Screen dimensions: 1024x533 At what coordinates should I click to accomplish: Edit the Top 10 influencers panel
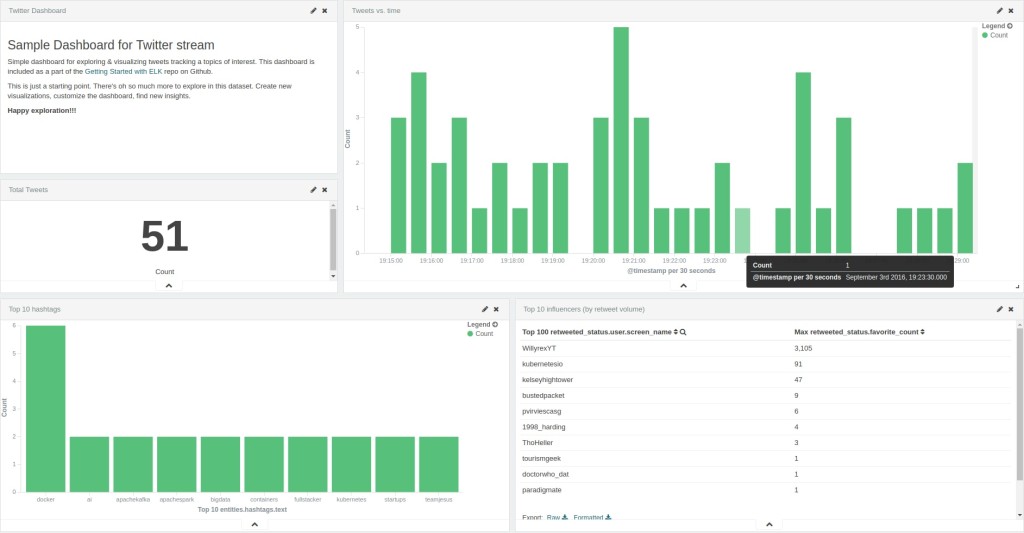998,309
